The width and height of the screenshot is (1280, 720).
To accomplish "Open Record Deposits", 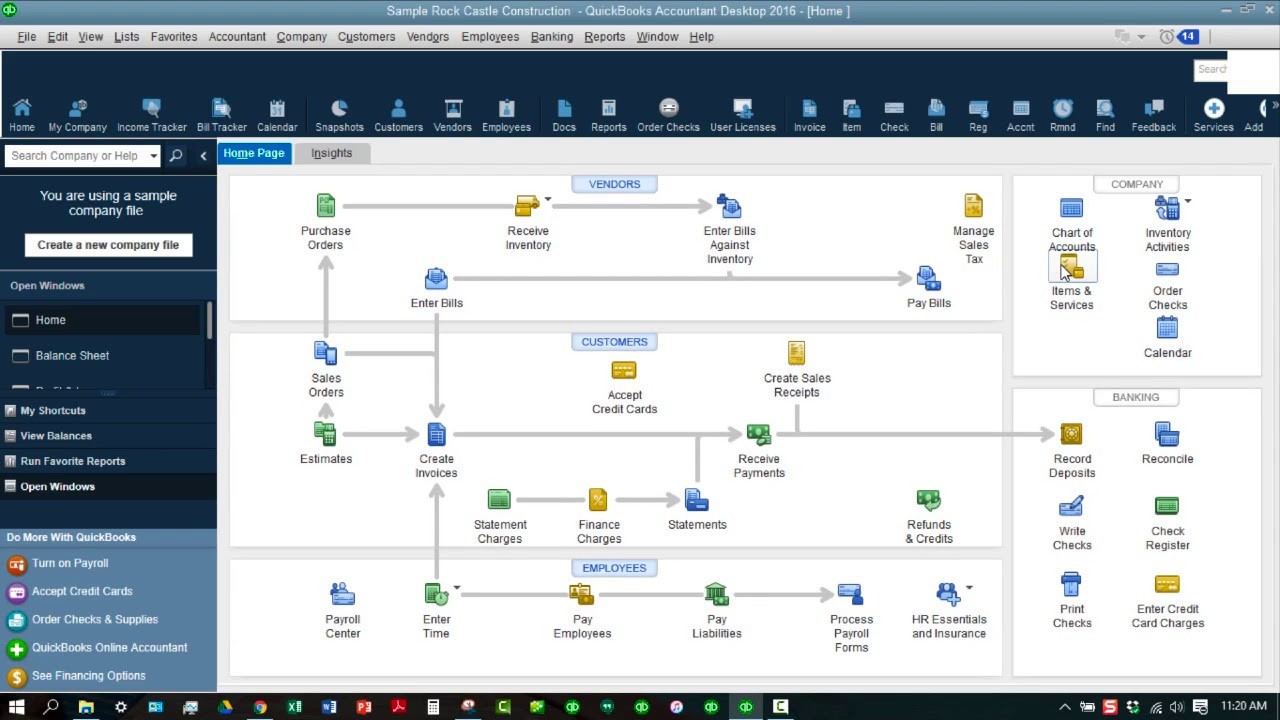I will pyautogui.click(x=1071, y=434).
